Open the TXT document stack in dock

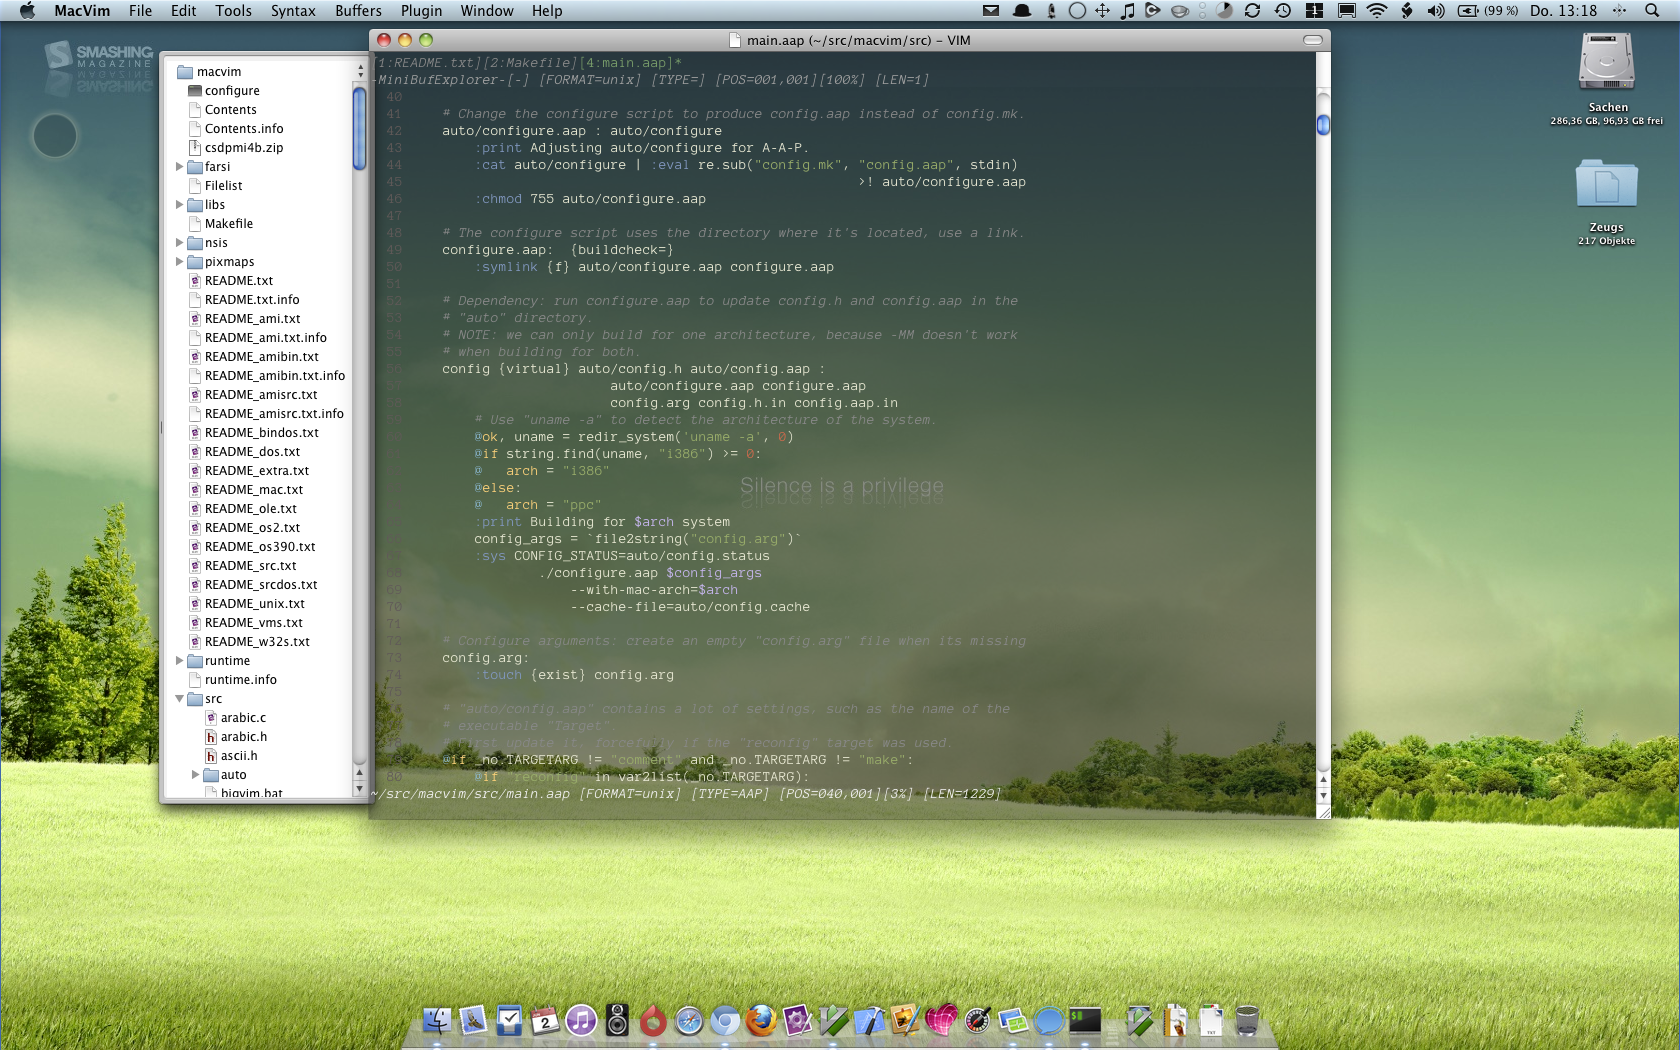(1211, 1020)
